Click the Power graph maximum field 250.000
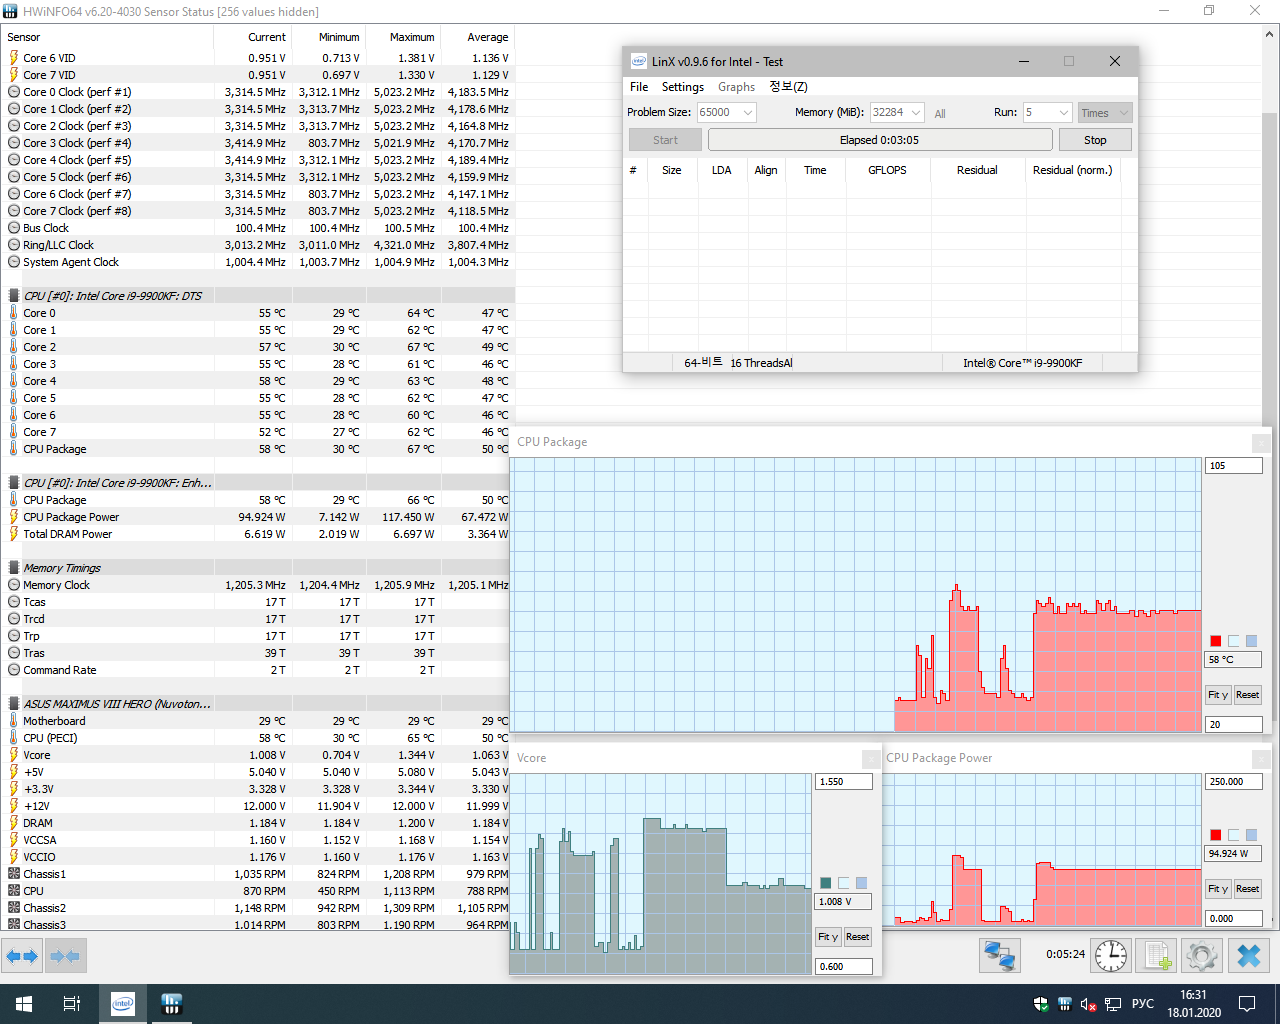The height and width of the screenshot is (1024, 1280). pyautogui.click(x=1234, y=782)
